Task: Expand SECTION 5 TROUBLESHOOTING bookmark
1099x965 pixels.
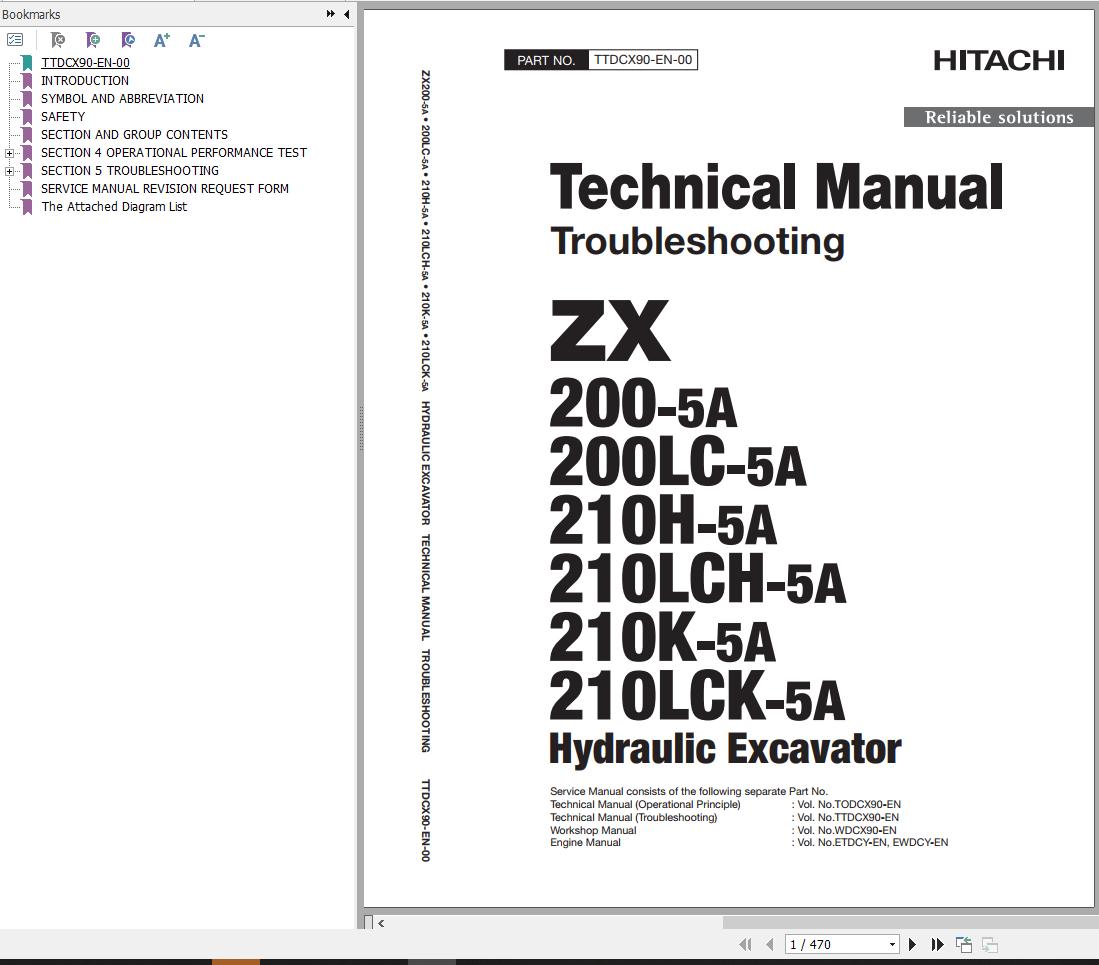Action: [9, 171]
